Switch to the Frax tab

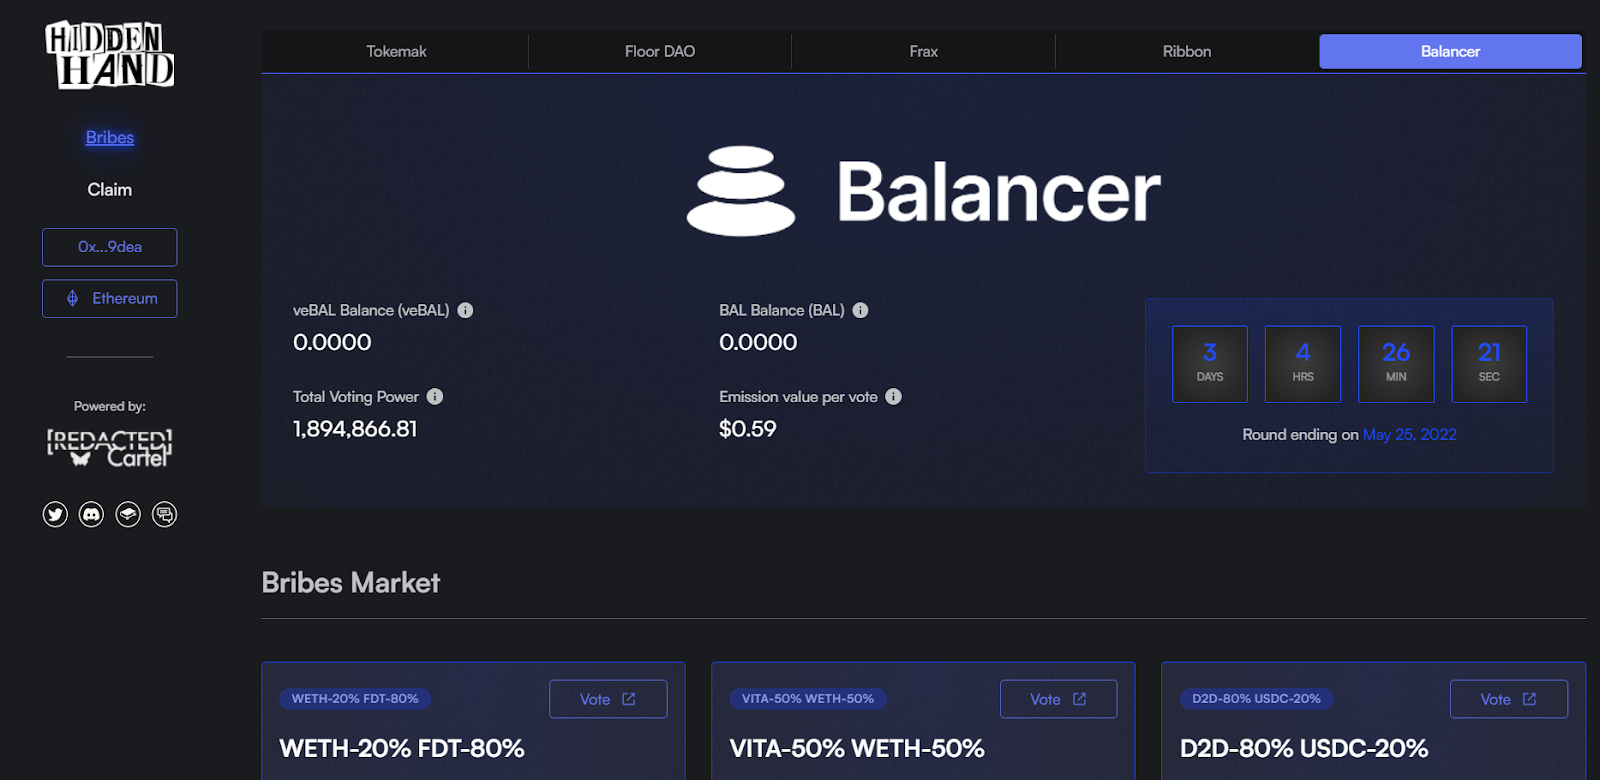(923, 51)
